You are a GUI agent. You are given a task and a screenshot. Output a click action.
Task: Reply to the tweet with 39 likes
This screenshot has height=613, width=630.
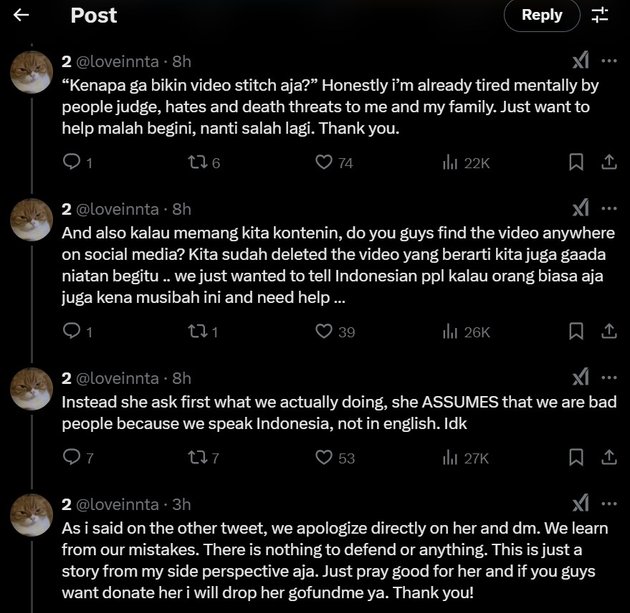pos(72,331)
